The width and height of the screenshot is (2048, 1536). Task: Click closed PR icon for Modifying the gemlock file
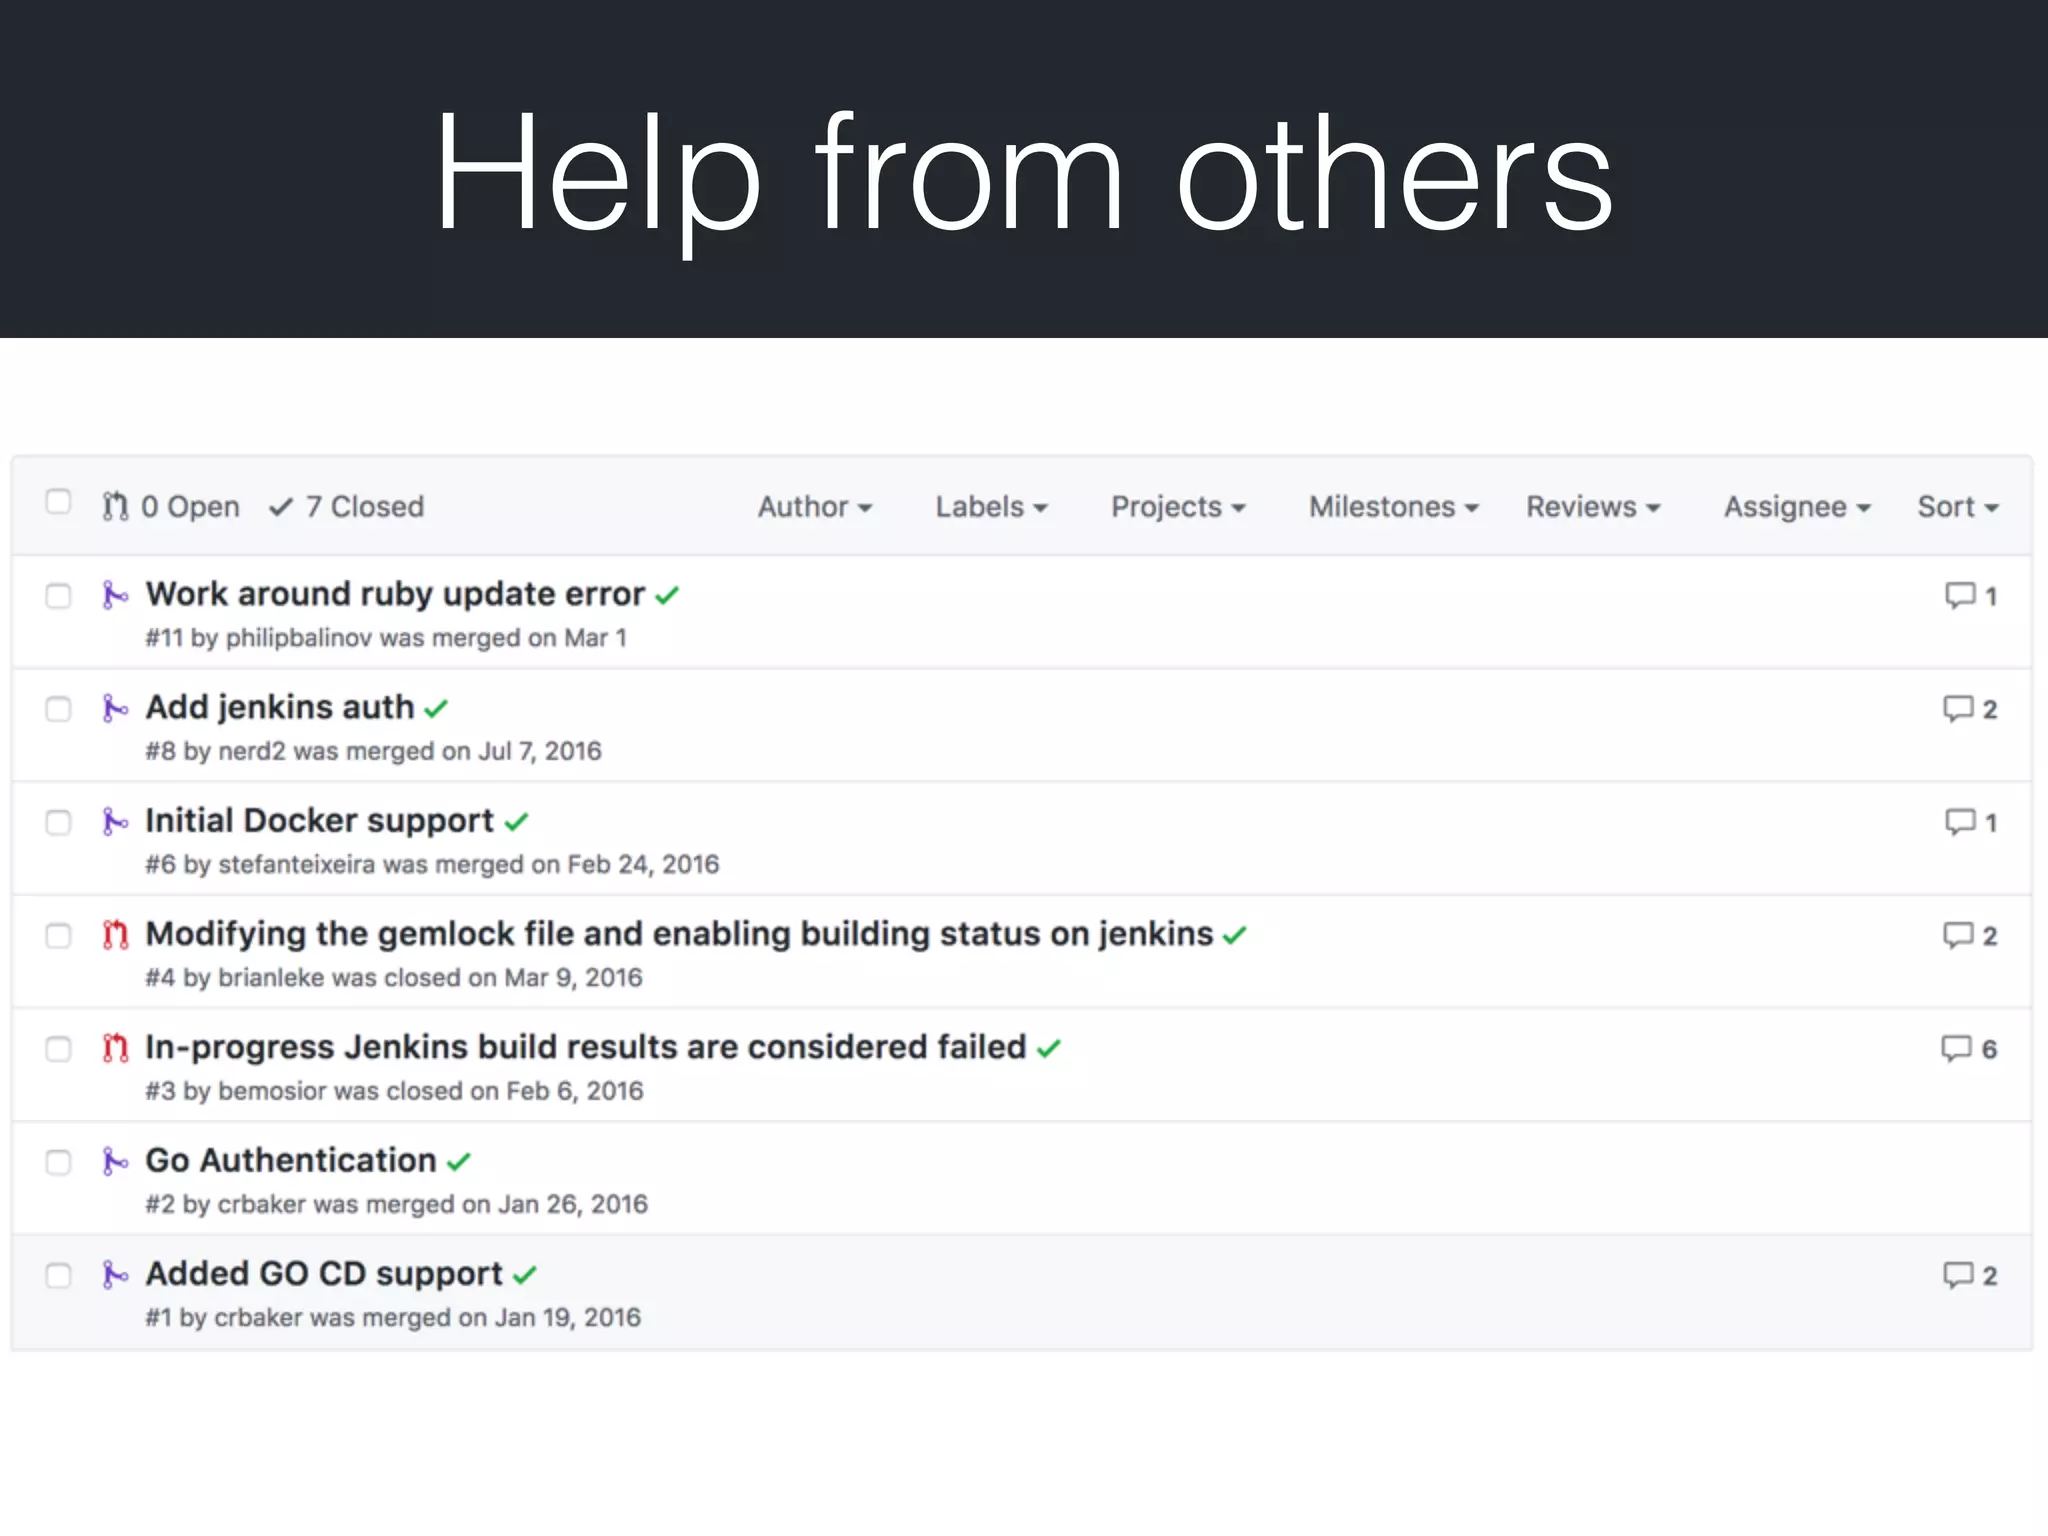115,935
